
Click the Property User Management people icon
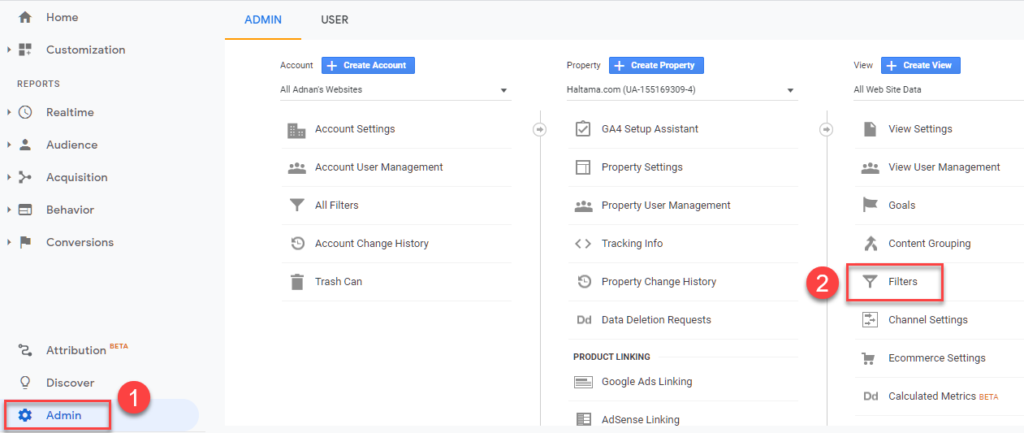[583, 205]
